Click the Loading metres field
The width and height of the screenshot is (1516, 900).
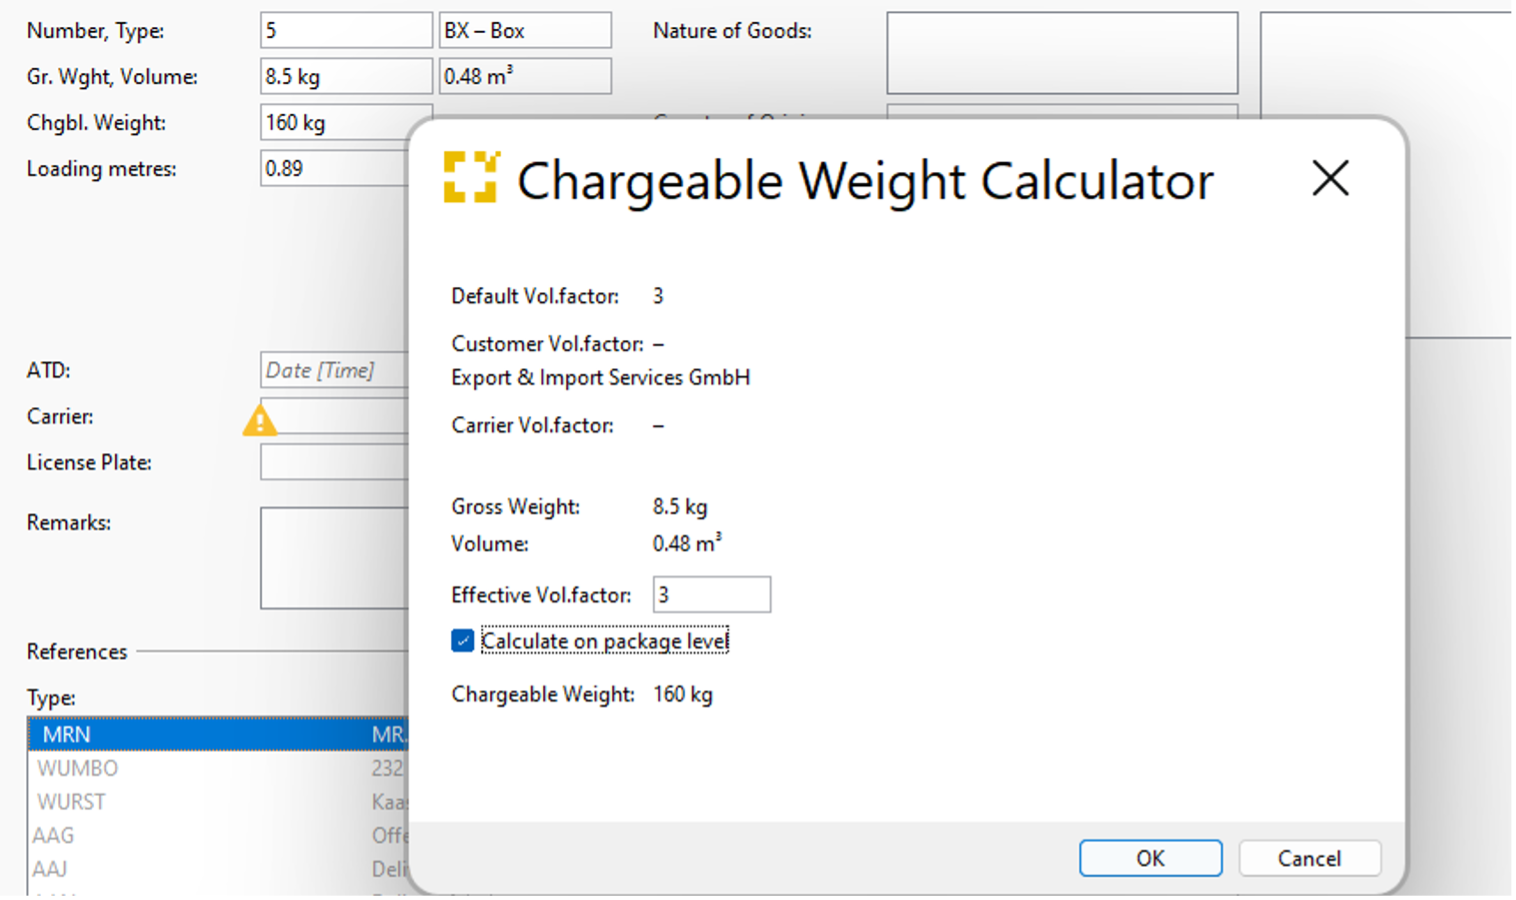(334, 169)
